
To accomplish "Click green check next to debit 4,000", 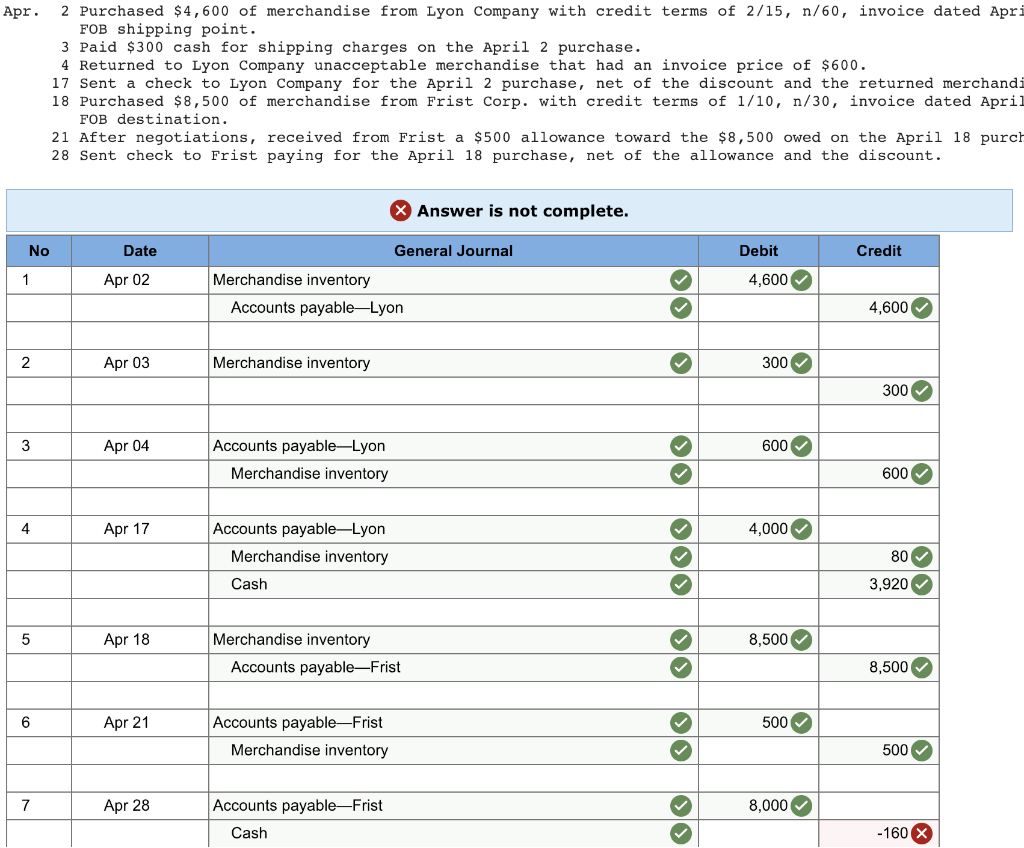I will coord(801,529).
